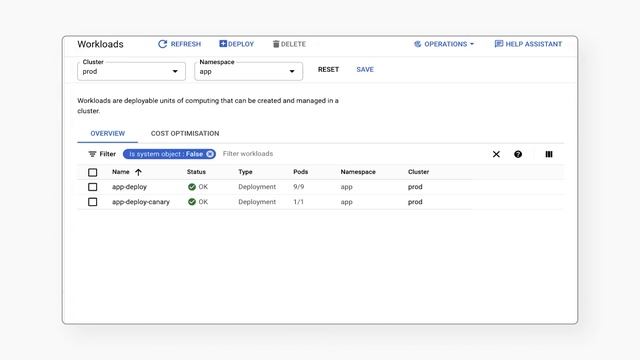Image resolution: width=640 pixels, height=360 pixels.
Task: Open the app-deploy-canary workload
Action: [x=141, y=202]
